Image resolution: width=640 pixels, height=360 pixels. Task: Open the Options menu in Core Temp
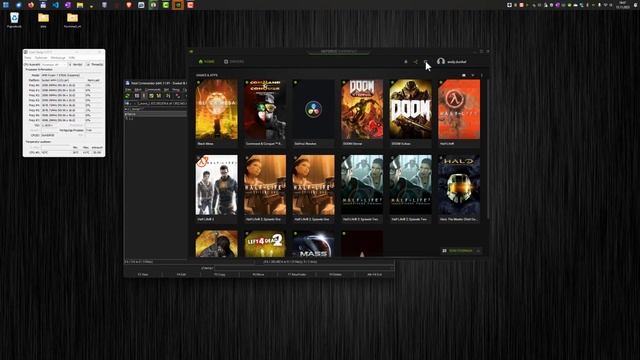(x=41, y=58)
